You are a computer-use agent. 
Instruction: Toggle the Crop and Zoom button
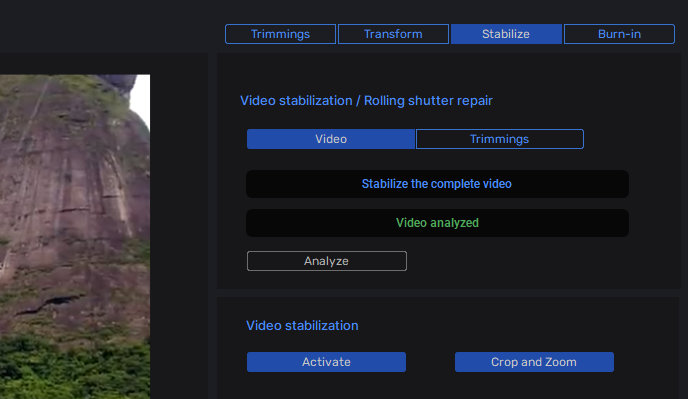tap(534, 362)
